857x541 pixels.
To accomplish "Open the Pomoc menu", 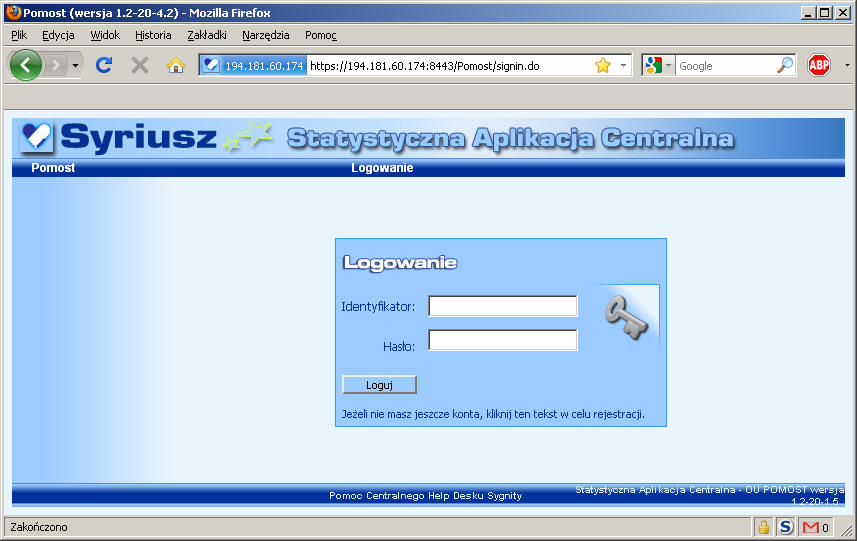I will [321, 35].
